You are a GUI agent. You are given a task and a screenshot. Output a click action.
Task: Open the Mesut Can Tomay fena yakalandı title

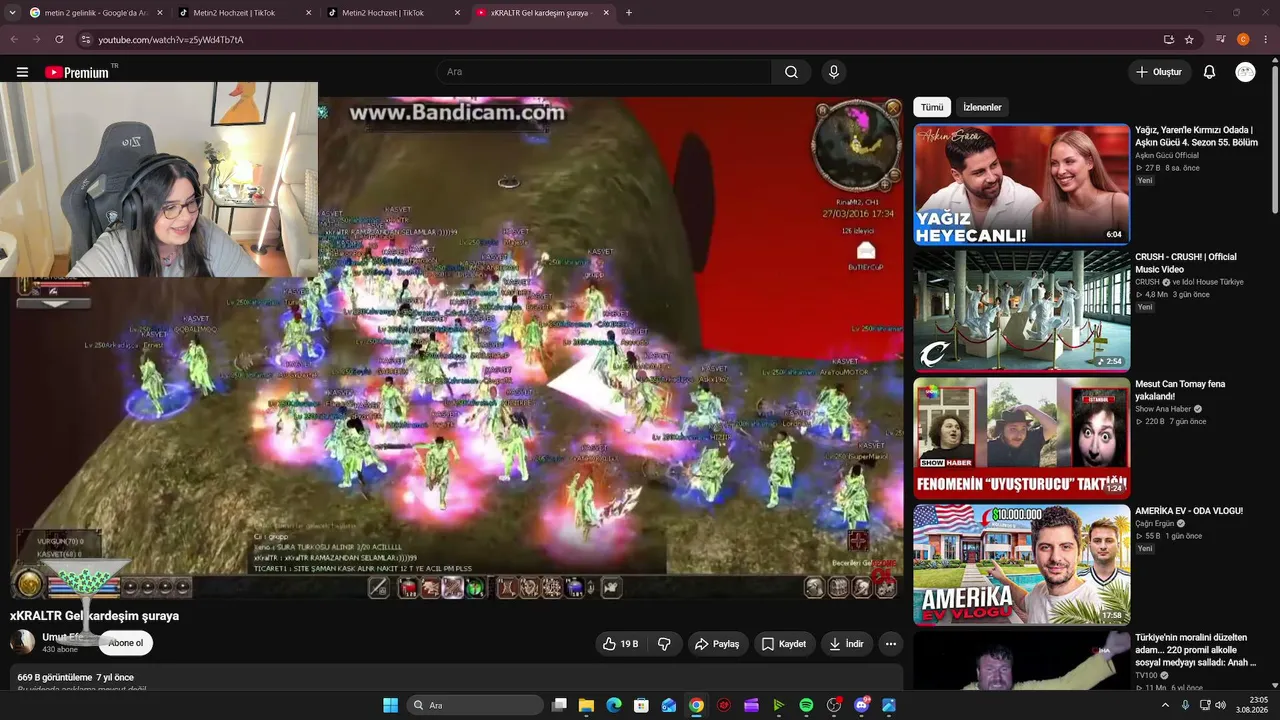coord(1180,390)
